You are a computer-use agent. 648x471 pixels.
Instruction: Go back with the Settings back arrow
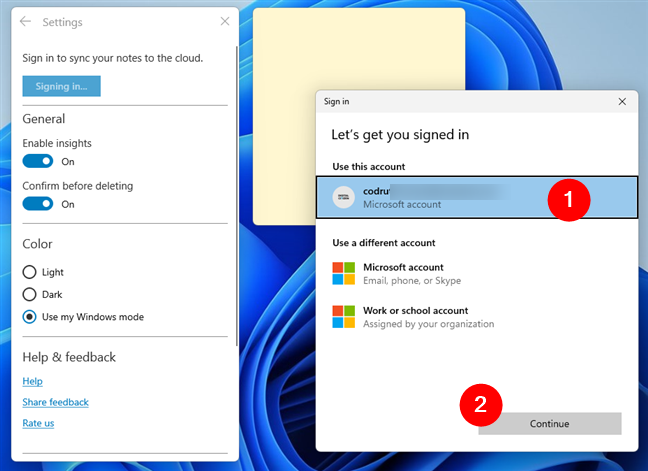pos(26,21)
